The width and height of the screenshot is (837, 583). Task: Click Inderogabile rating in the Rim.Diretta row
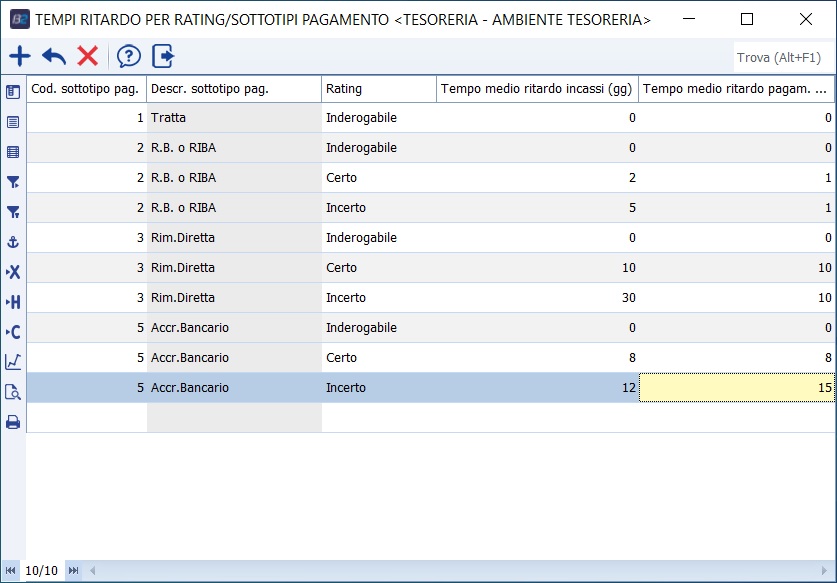coord(379,238)
